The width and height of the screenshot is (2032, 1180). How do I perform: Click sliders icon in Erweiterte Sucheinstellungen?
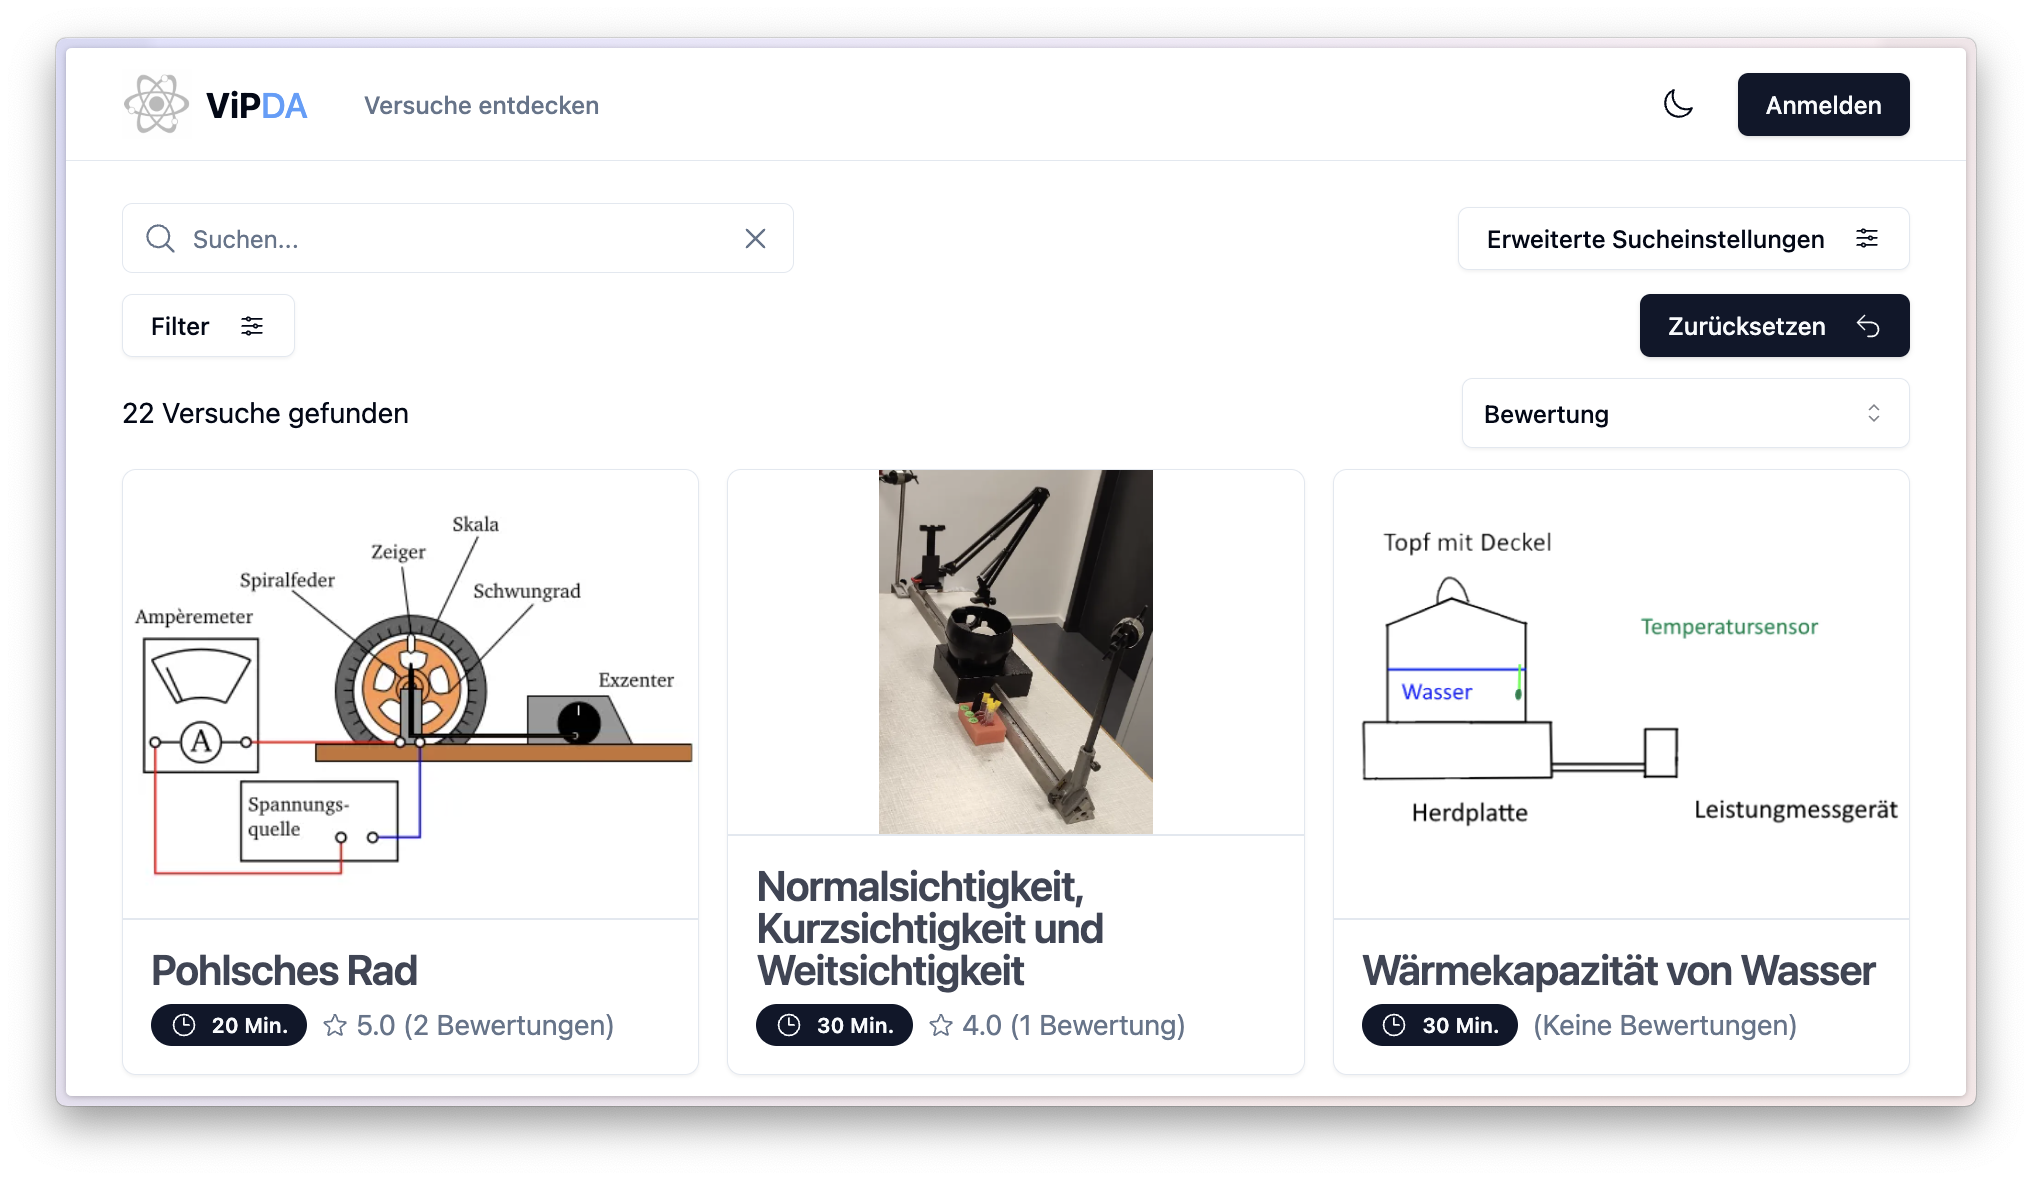click(x=1867, y=238)
